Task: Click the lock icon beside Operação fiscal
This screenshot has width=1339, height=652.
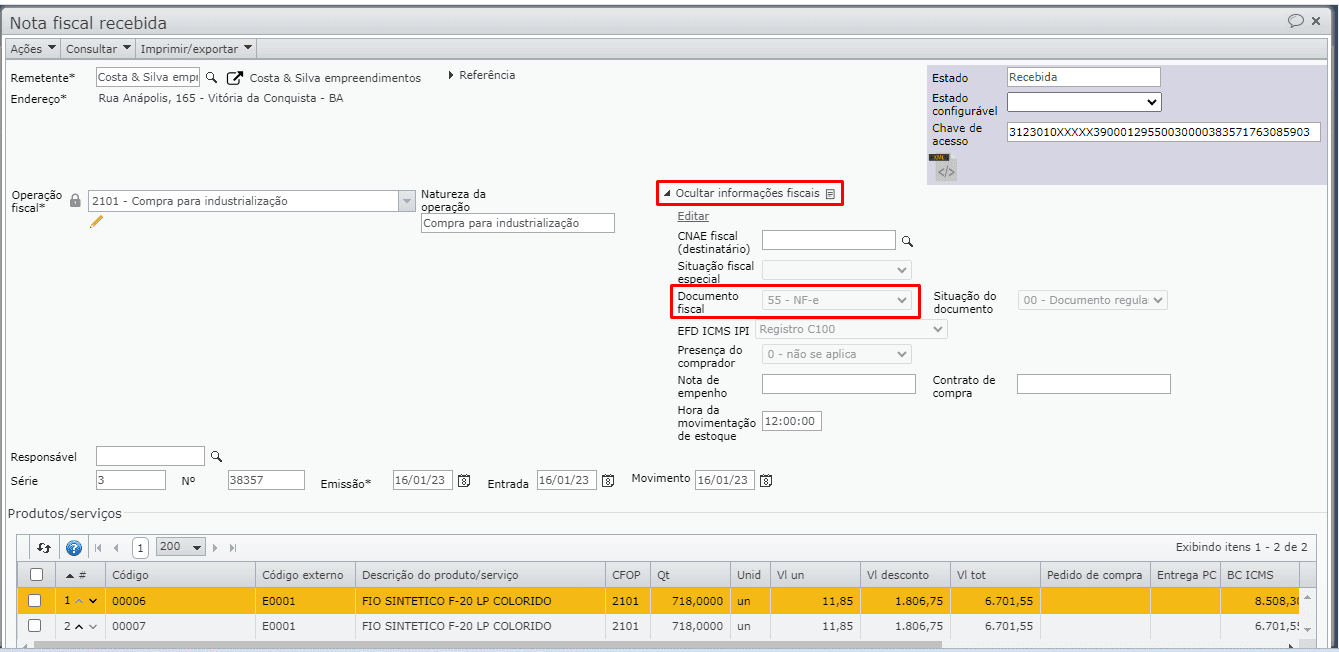Action: click(75, 201)
